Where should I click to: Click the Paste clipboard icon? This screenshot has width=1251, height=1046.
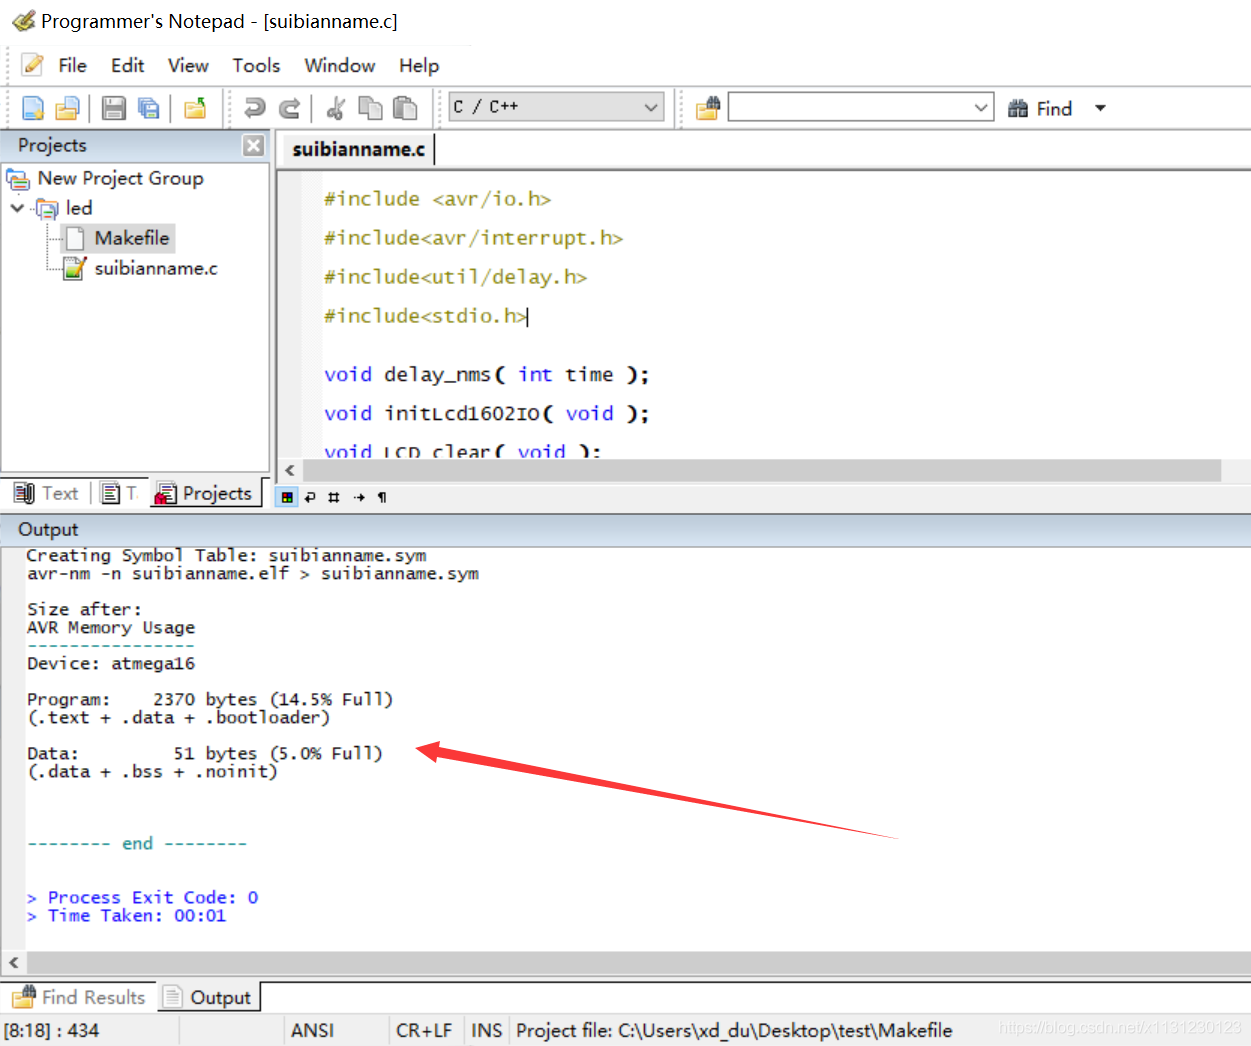coord(405,108)
